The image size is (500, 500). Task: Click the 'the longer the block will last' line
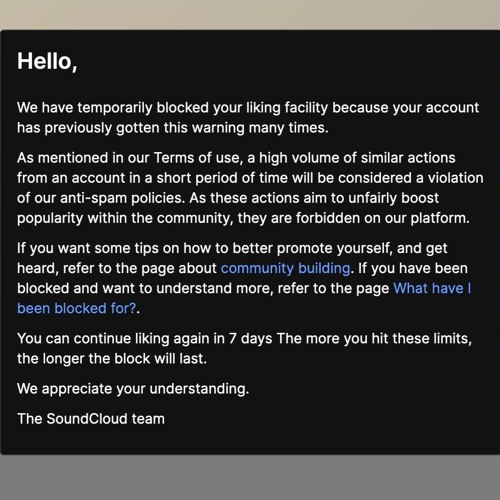(112, 359)
